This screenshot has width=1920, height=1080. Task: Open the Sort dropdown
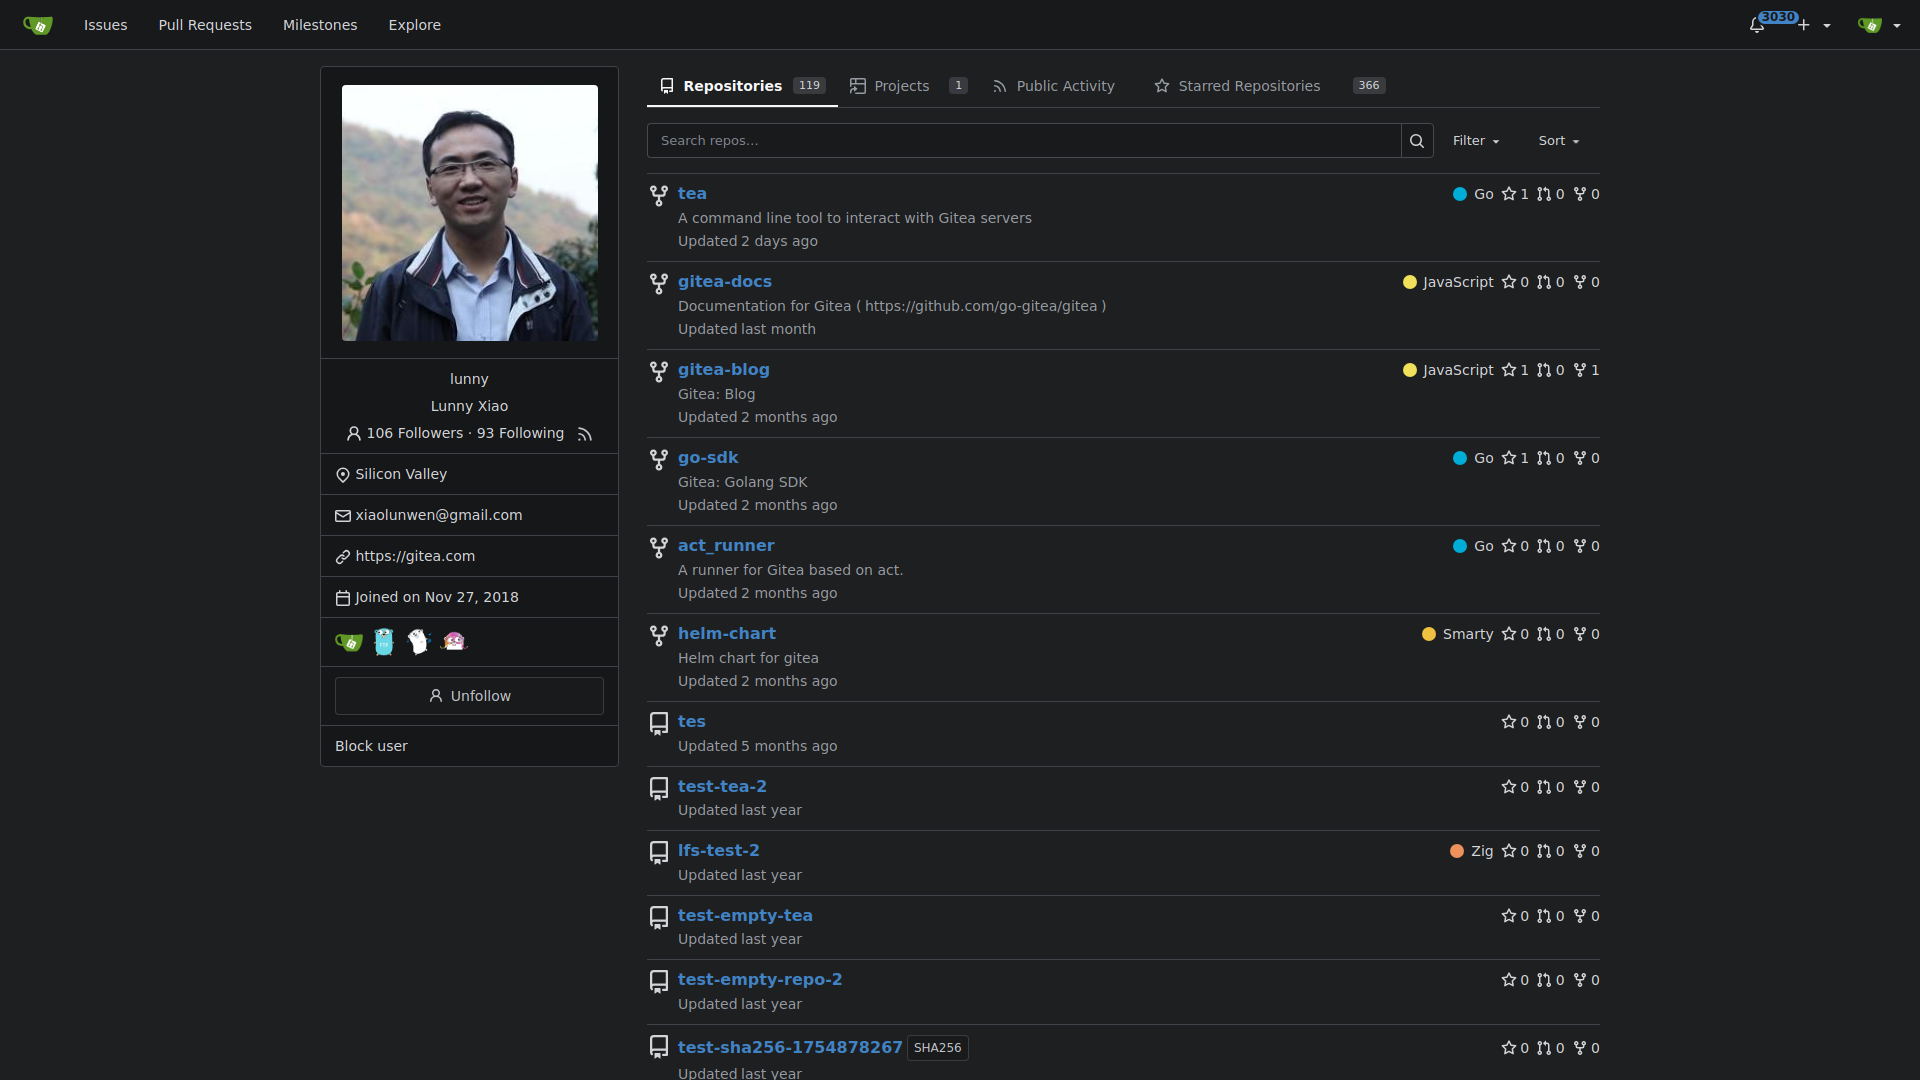coord(1559,141)
